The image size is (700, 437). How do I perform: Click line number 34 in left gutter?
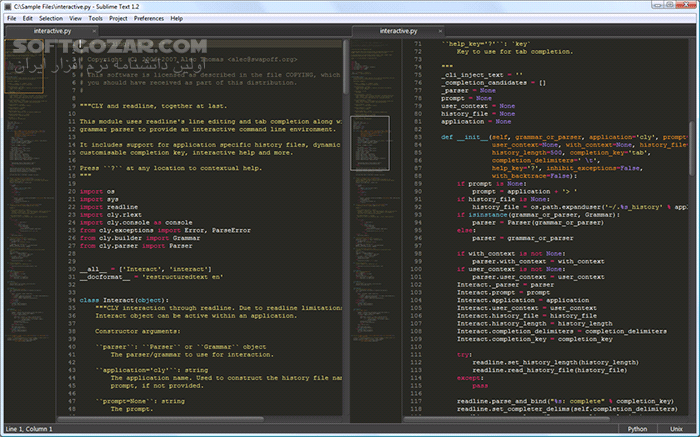click(72, 300)
